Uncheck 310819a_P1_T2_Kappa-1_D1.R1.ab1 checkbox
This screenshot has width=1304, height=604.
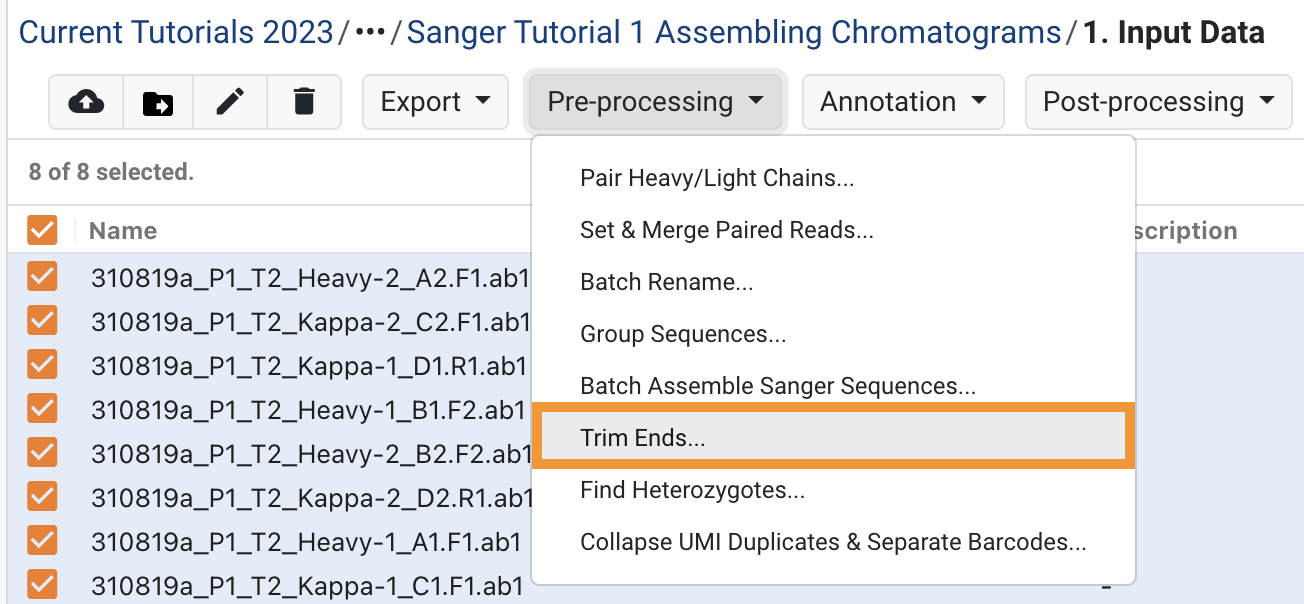(42, 365)
